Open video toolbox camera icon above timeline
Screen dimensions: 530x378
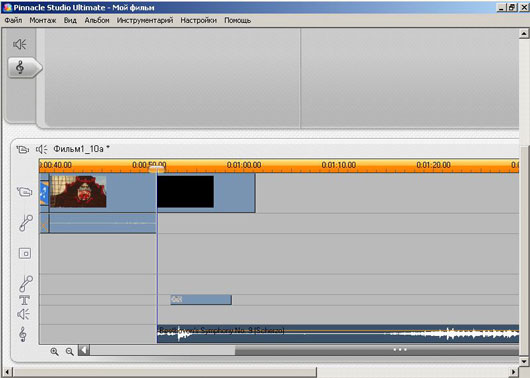[x=23, y=149]
